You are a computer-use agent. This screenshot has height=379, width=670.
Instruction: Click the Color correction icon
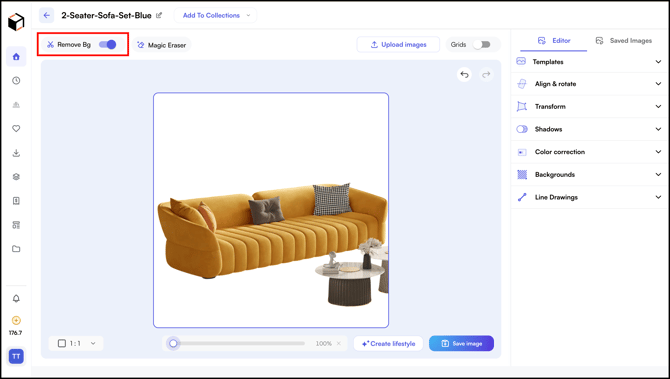coord(522,152)
